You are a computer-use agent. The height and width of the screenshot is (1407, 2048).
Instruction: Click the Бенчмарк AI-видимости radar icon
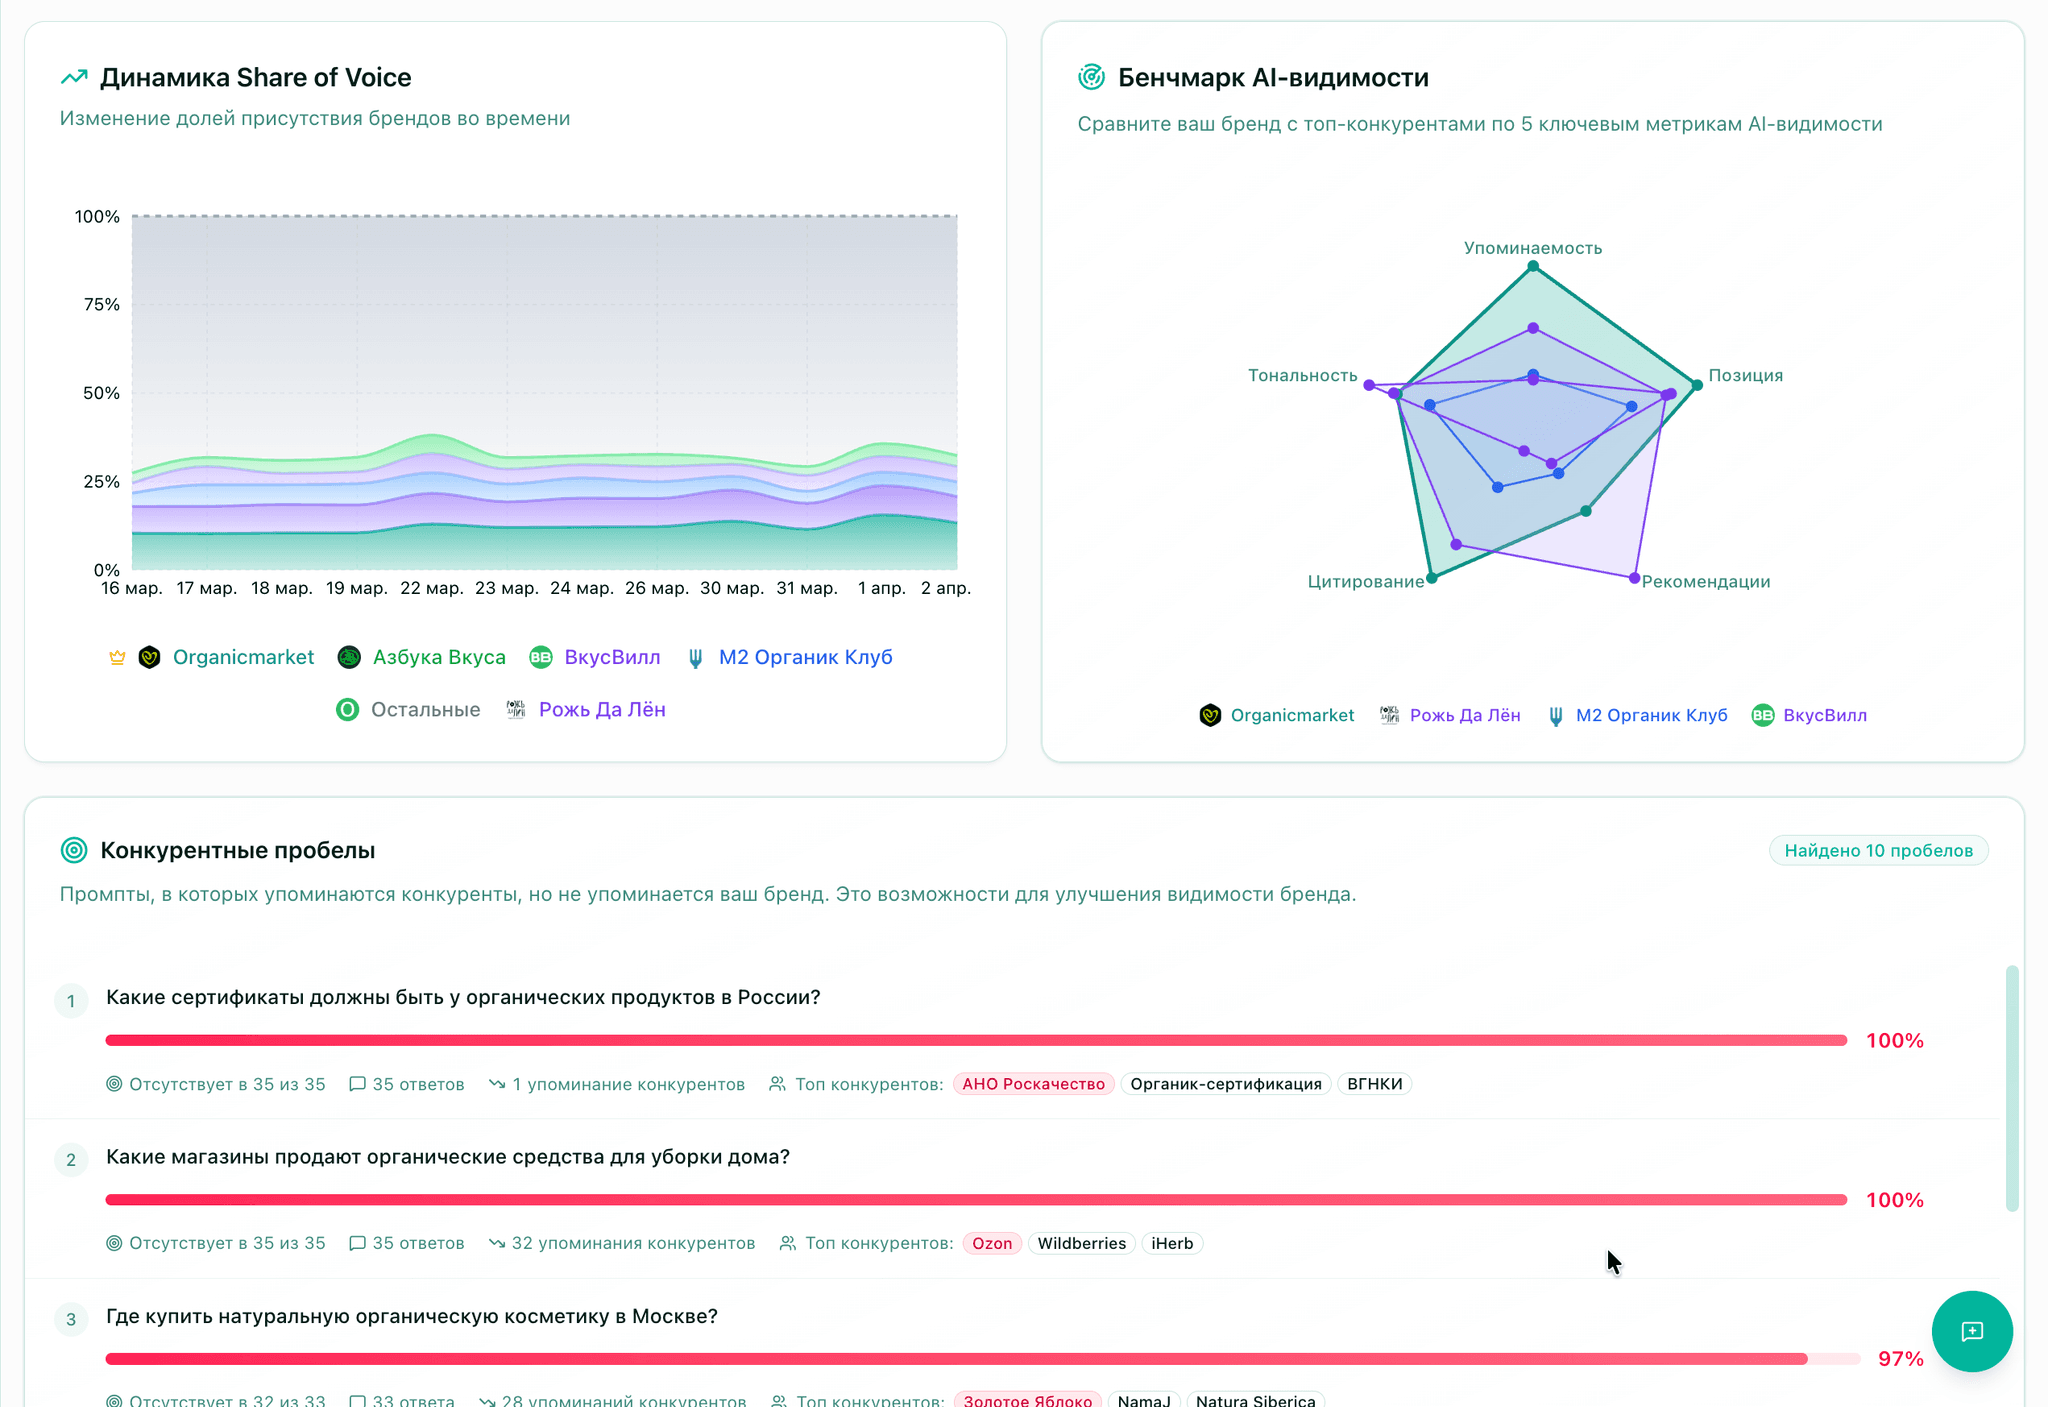coord(1091,77)
